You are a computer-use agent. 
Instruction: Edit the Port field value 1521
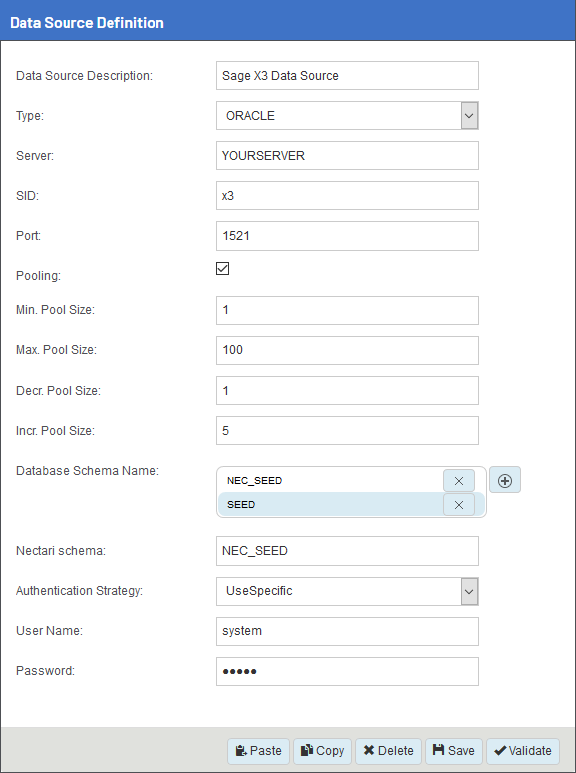(x=347, y=236)
